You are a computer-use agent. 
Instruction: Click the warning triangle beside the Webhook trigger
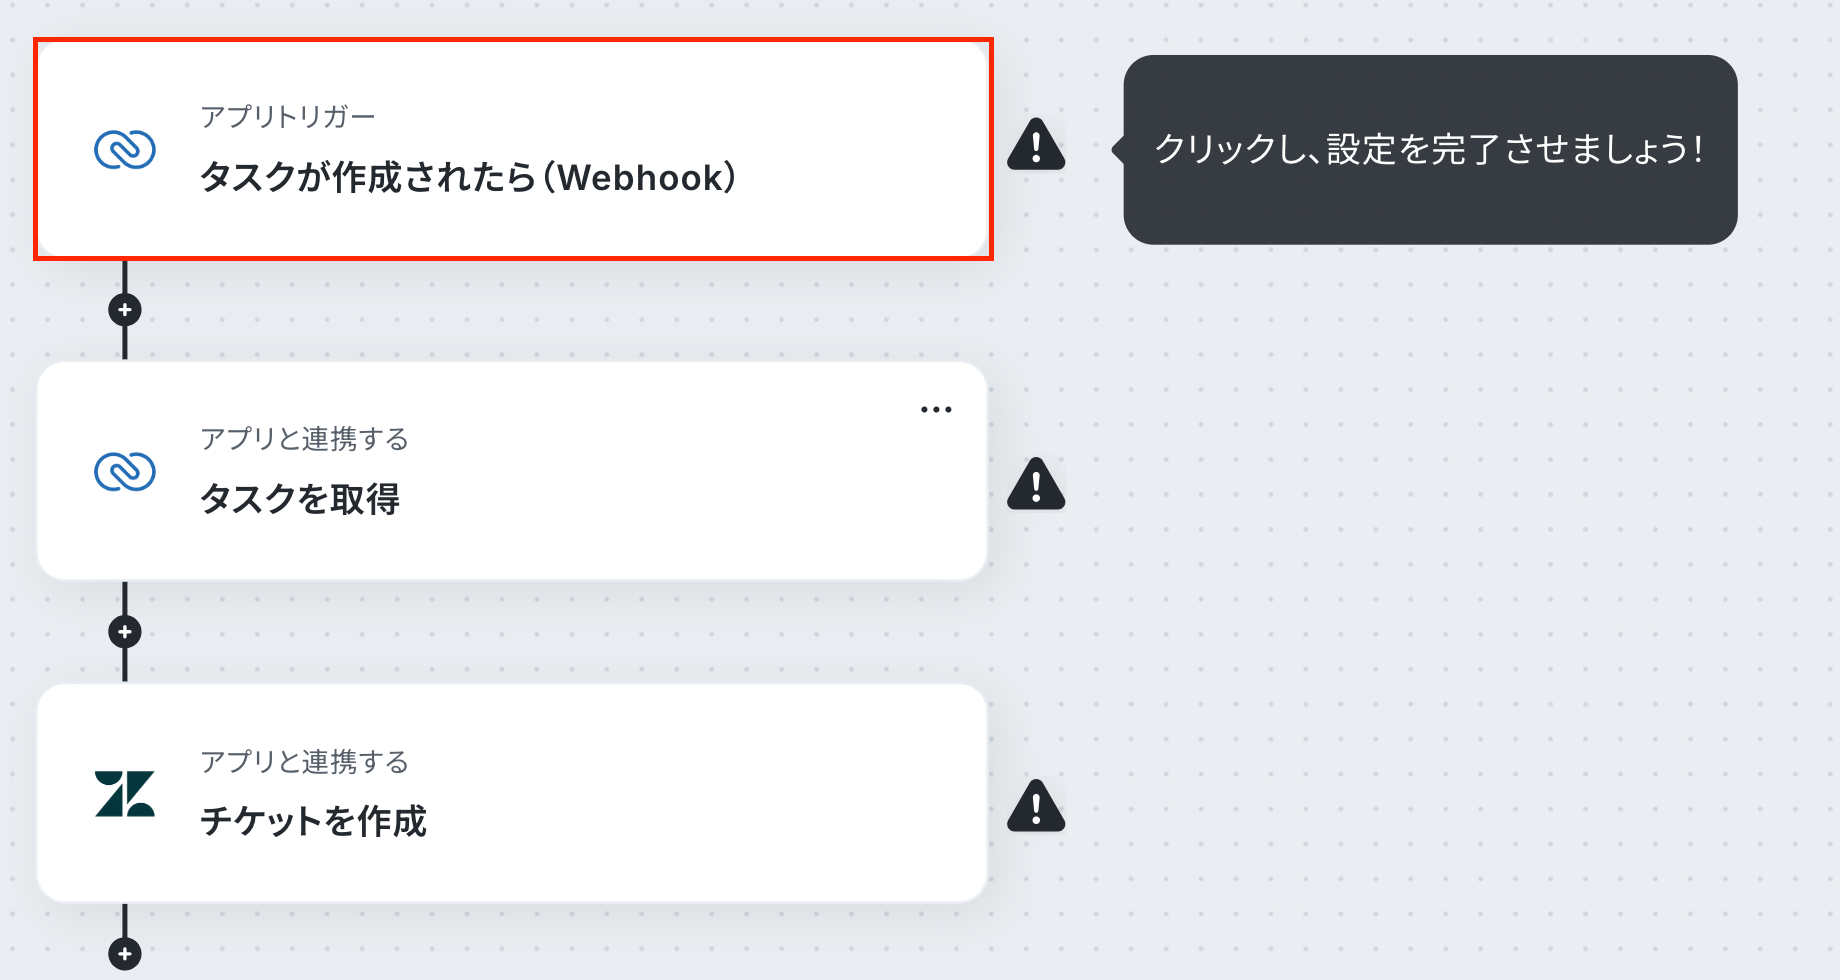1036,145
